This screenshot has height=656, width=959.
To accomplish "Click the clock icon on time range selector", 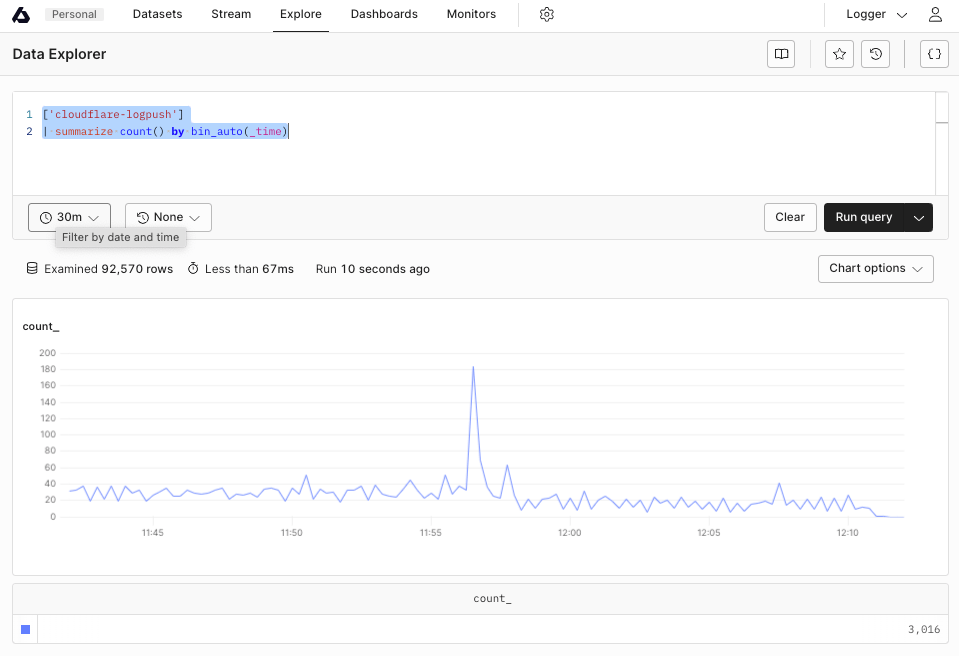I will 44,217.
